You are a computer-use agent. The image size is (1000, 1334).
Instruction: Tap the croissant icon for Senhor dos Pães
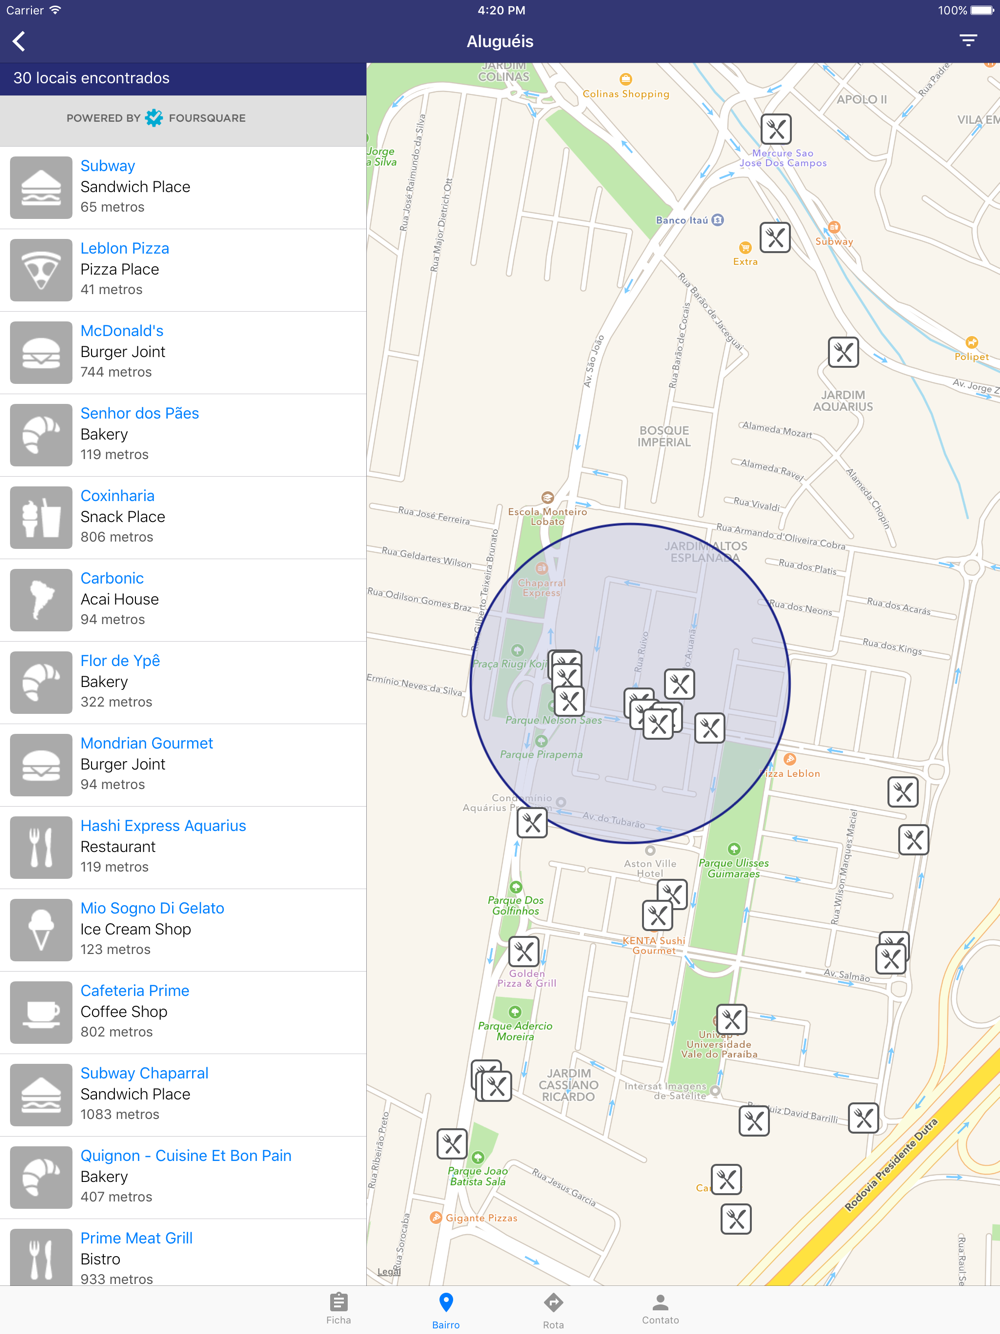(41, 435)
